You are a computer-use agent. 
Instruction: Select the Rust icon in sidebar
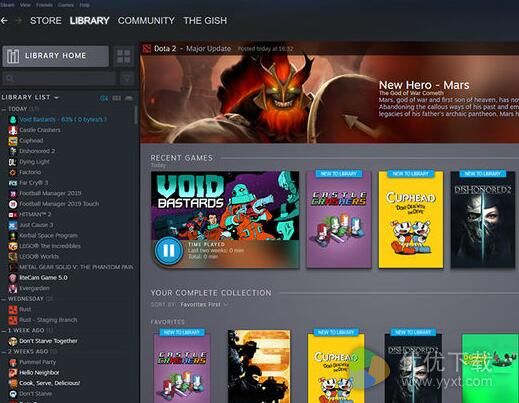point(13,309)
